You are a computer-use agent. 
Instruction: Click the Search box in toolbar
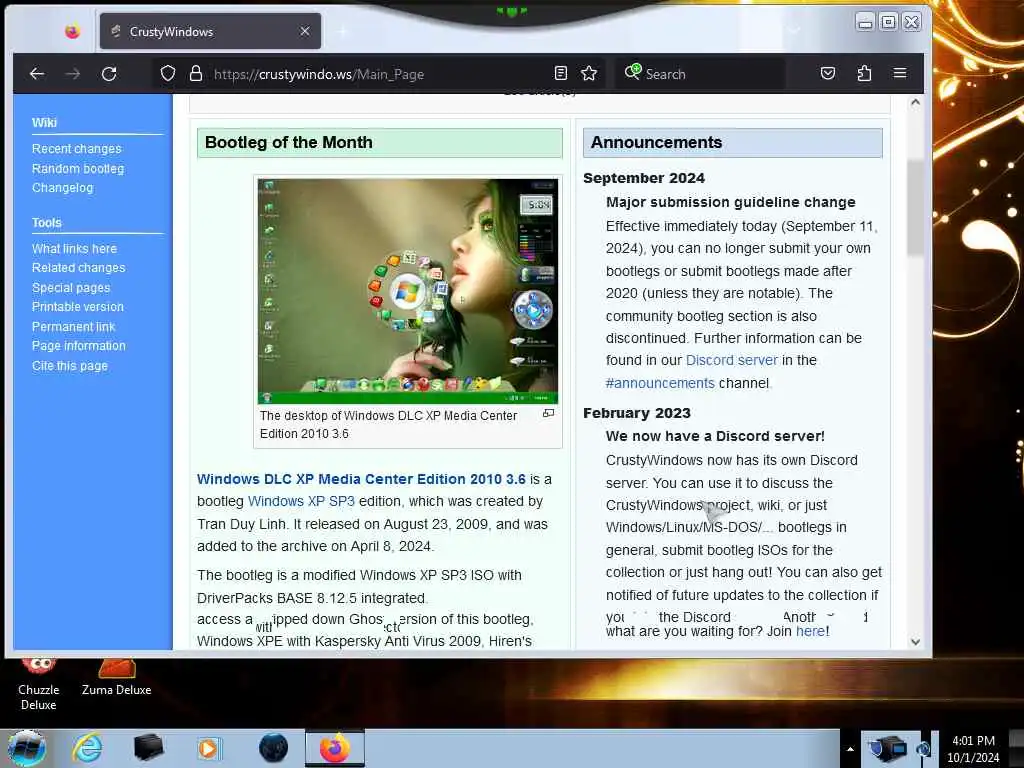(x=700, y=74)
